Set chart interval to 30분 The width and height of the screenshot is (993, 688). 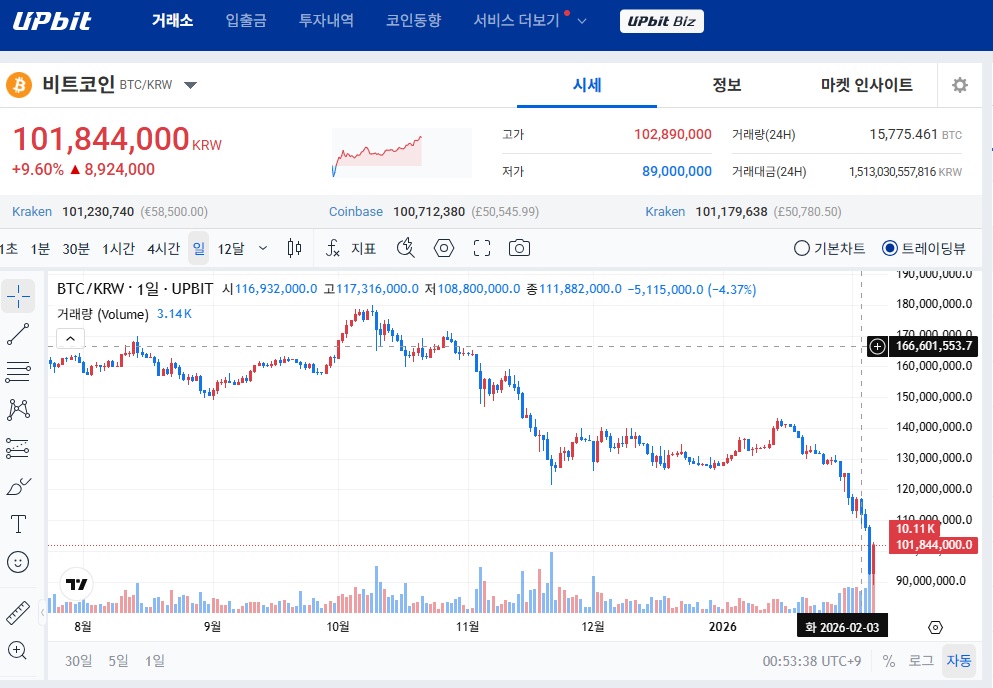coord(76,249)
